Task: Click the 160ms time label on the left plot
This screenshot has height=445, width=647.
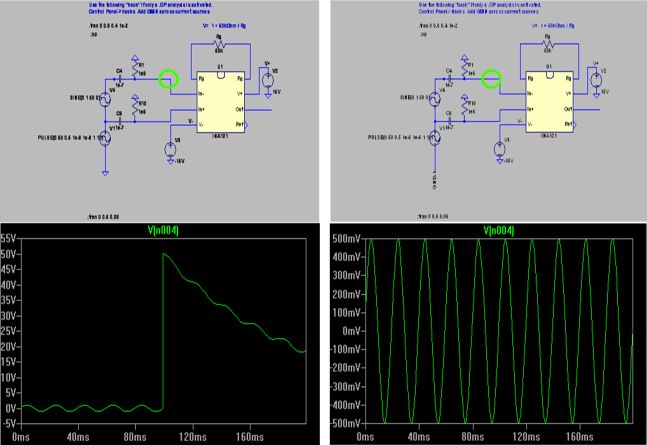Action: [x=250, y=437]
